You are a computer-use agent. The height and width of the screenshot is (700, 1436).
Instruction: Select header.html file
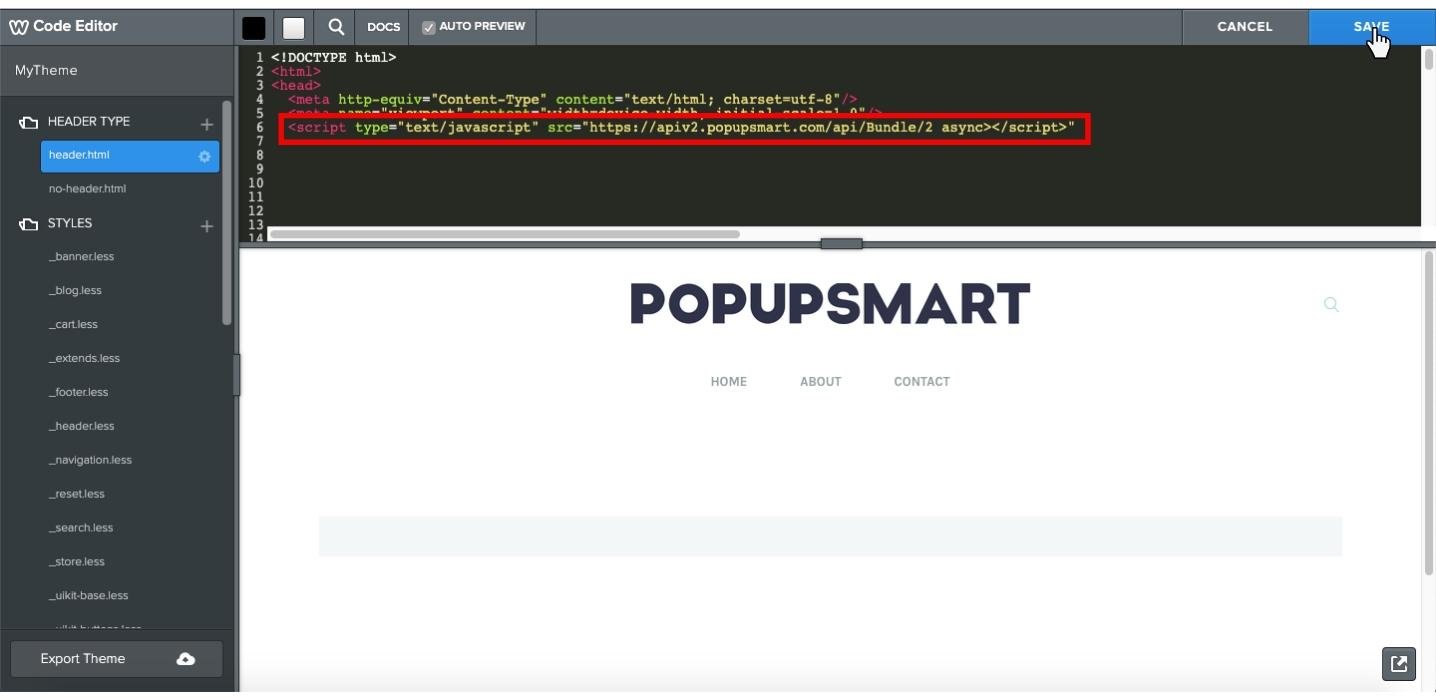click(130, 156)
